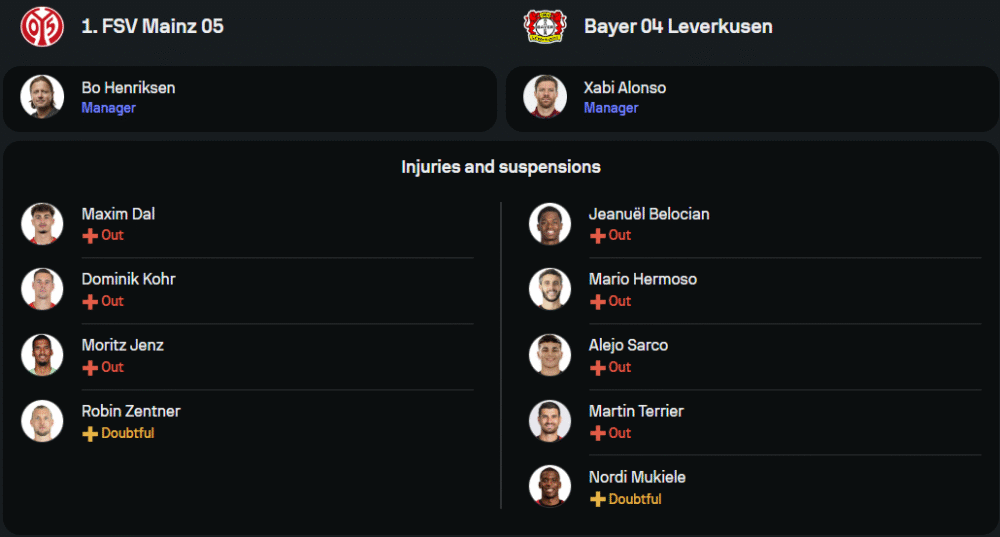Click the yellow doubtful cross under Nordi Mukiele
Screen dimensions: 1000x537
[598, 500]
